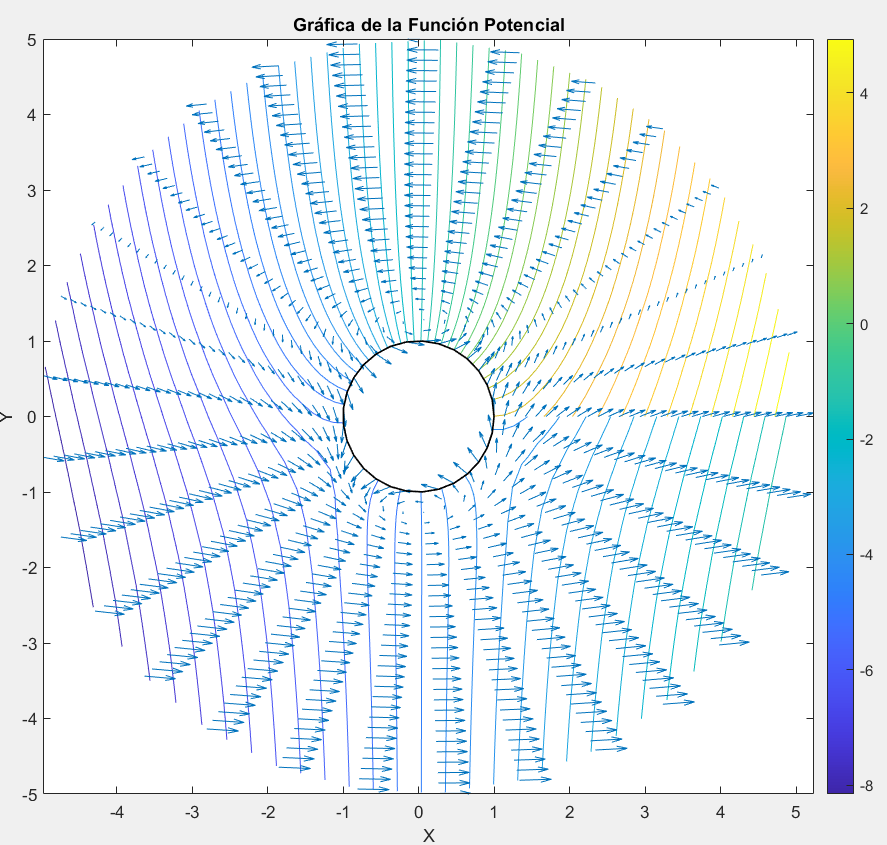Select the colorbar tick label "-8"
The image size is (887, 845).
click(868, 785)
